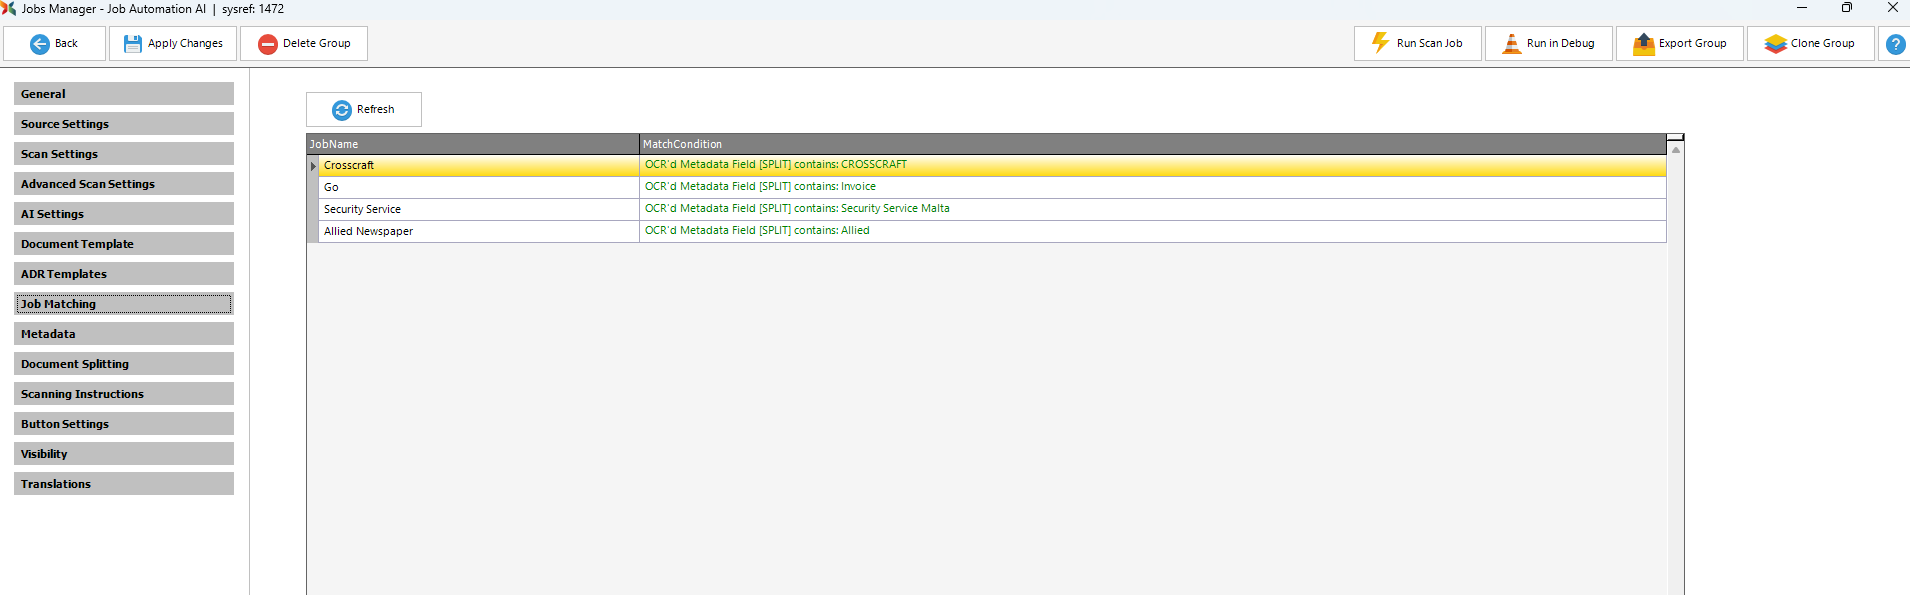This screenshot has width=1910, height=595.
Task: Click the Export Group icon
Action: (1643, 44)
